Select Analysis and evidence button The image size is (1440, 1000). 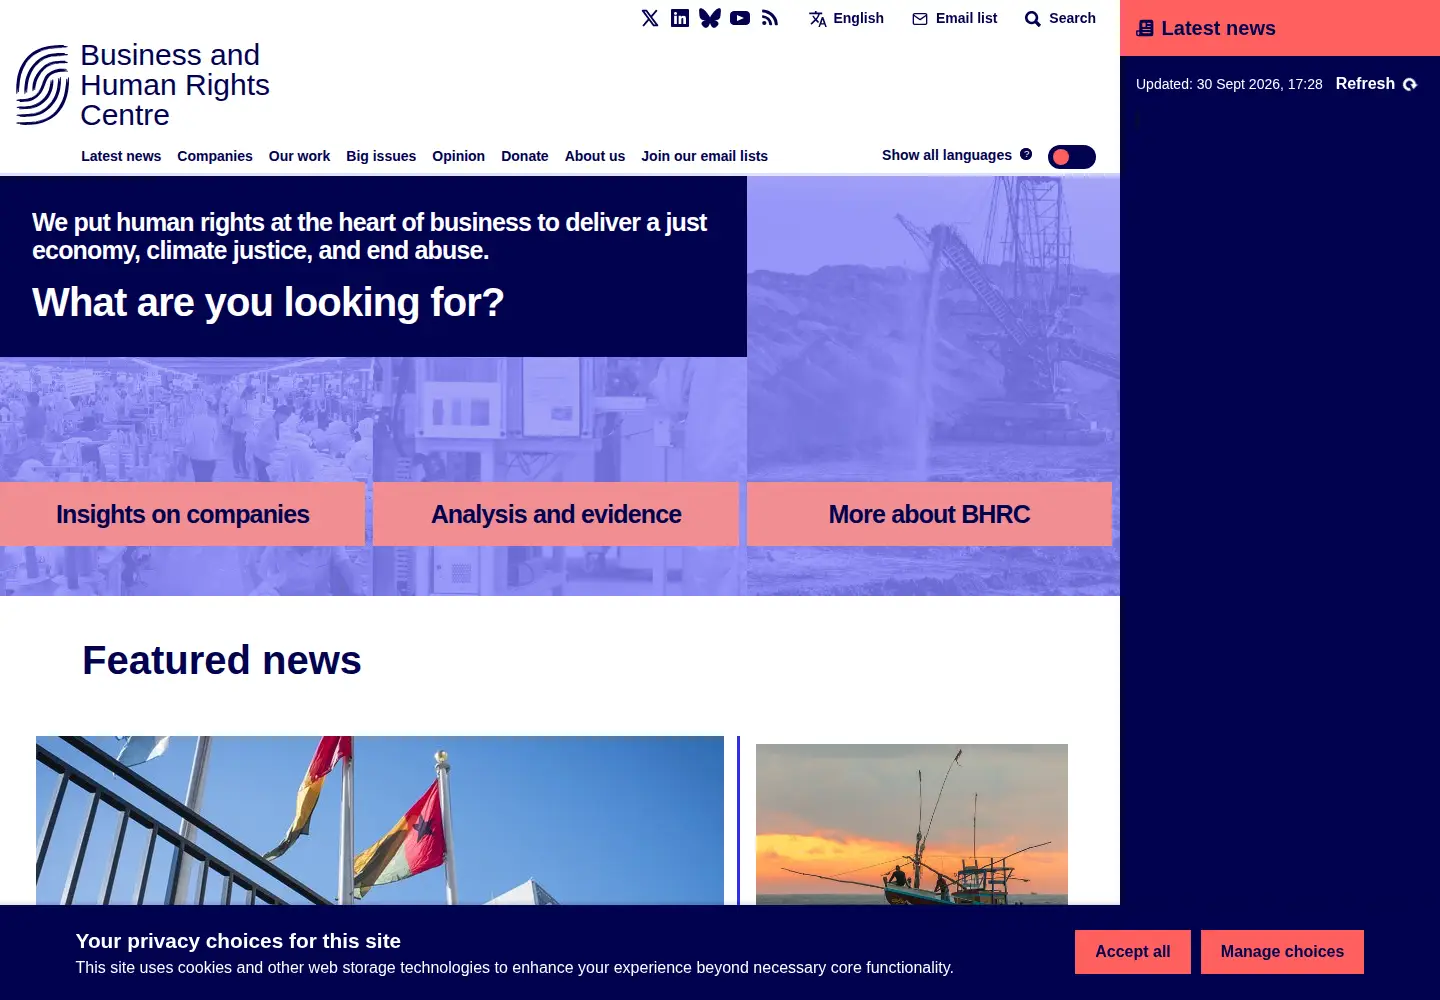coord(556,514)
